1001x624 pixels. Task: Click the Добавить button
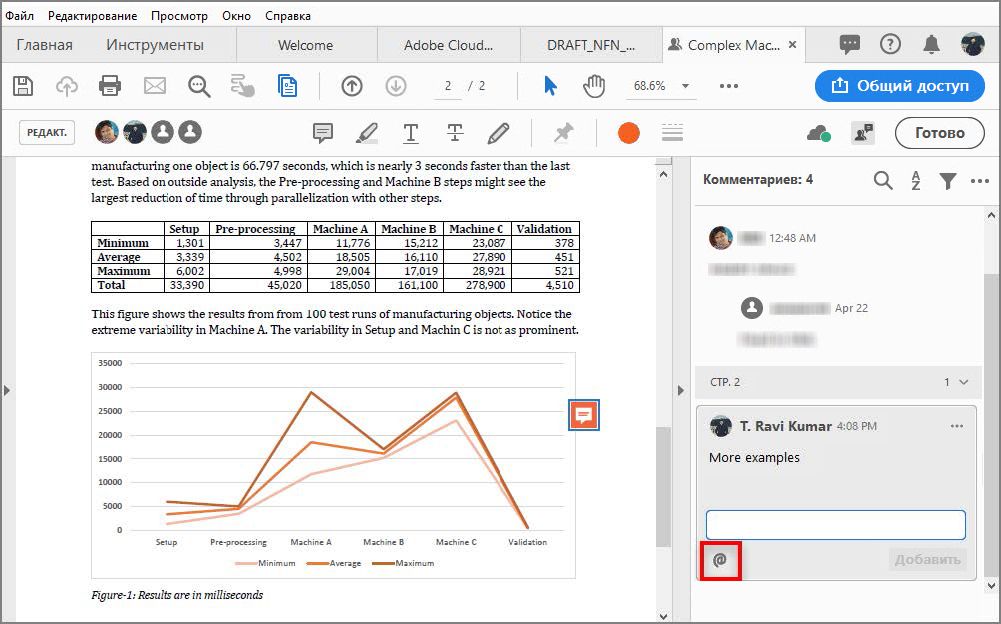(x=927, y=560)
